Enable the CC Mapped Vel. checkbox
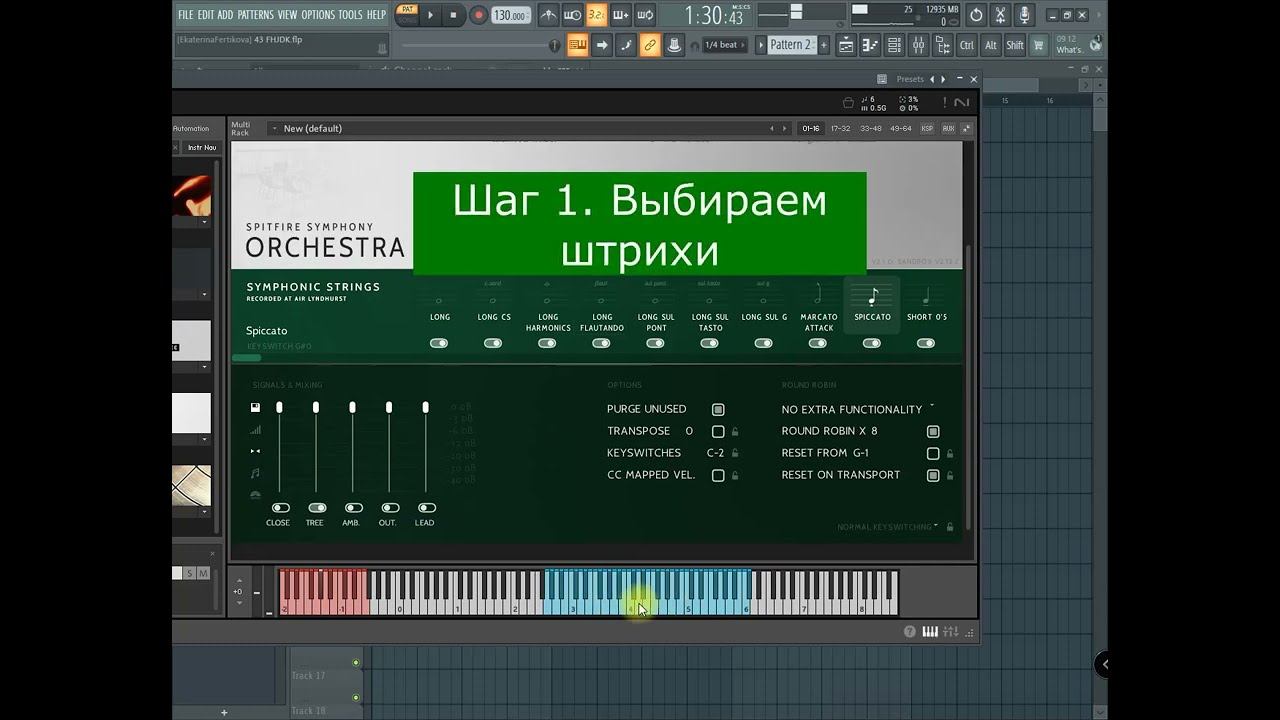This screenshot has height=720, width=1280. click(718, 475)
